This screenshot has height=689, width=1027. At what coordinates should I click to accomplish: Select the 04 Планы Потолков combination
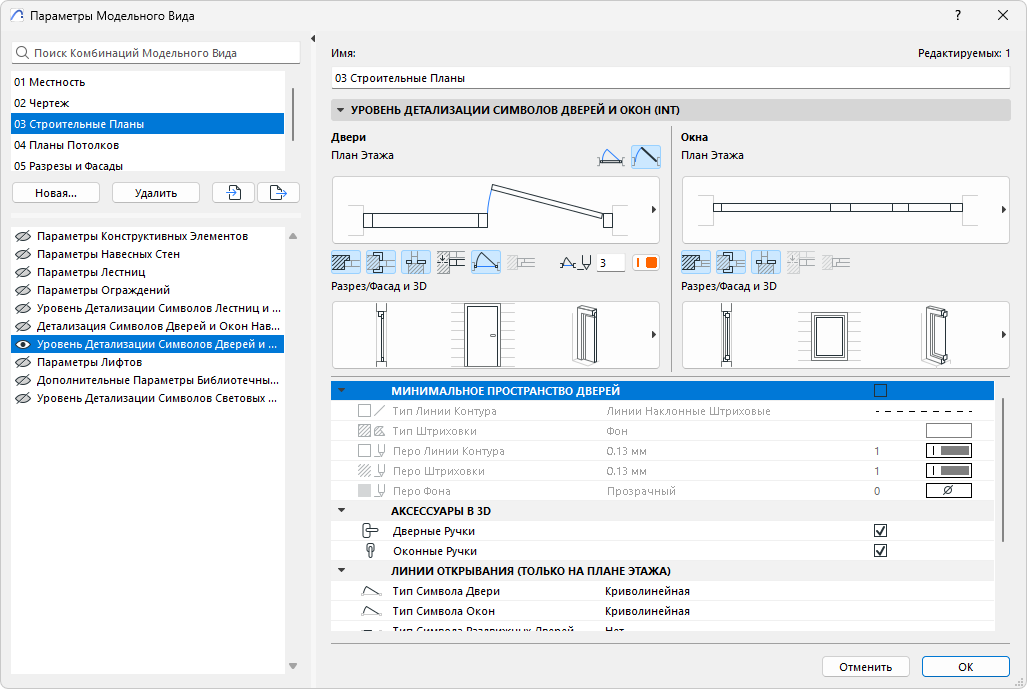[x=67, y=145]
